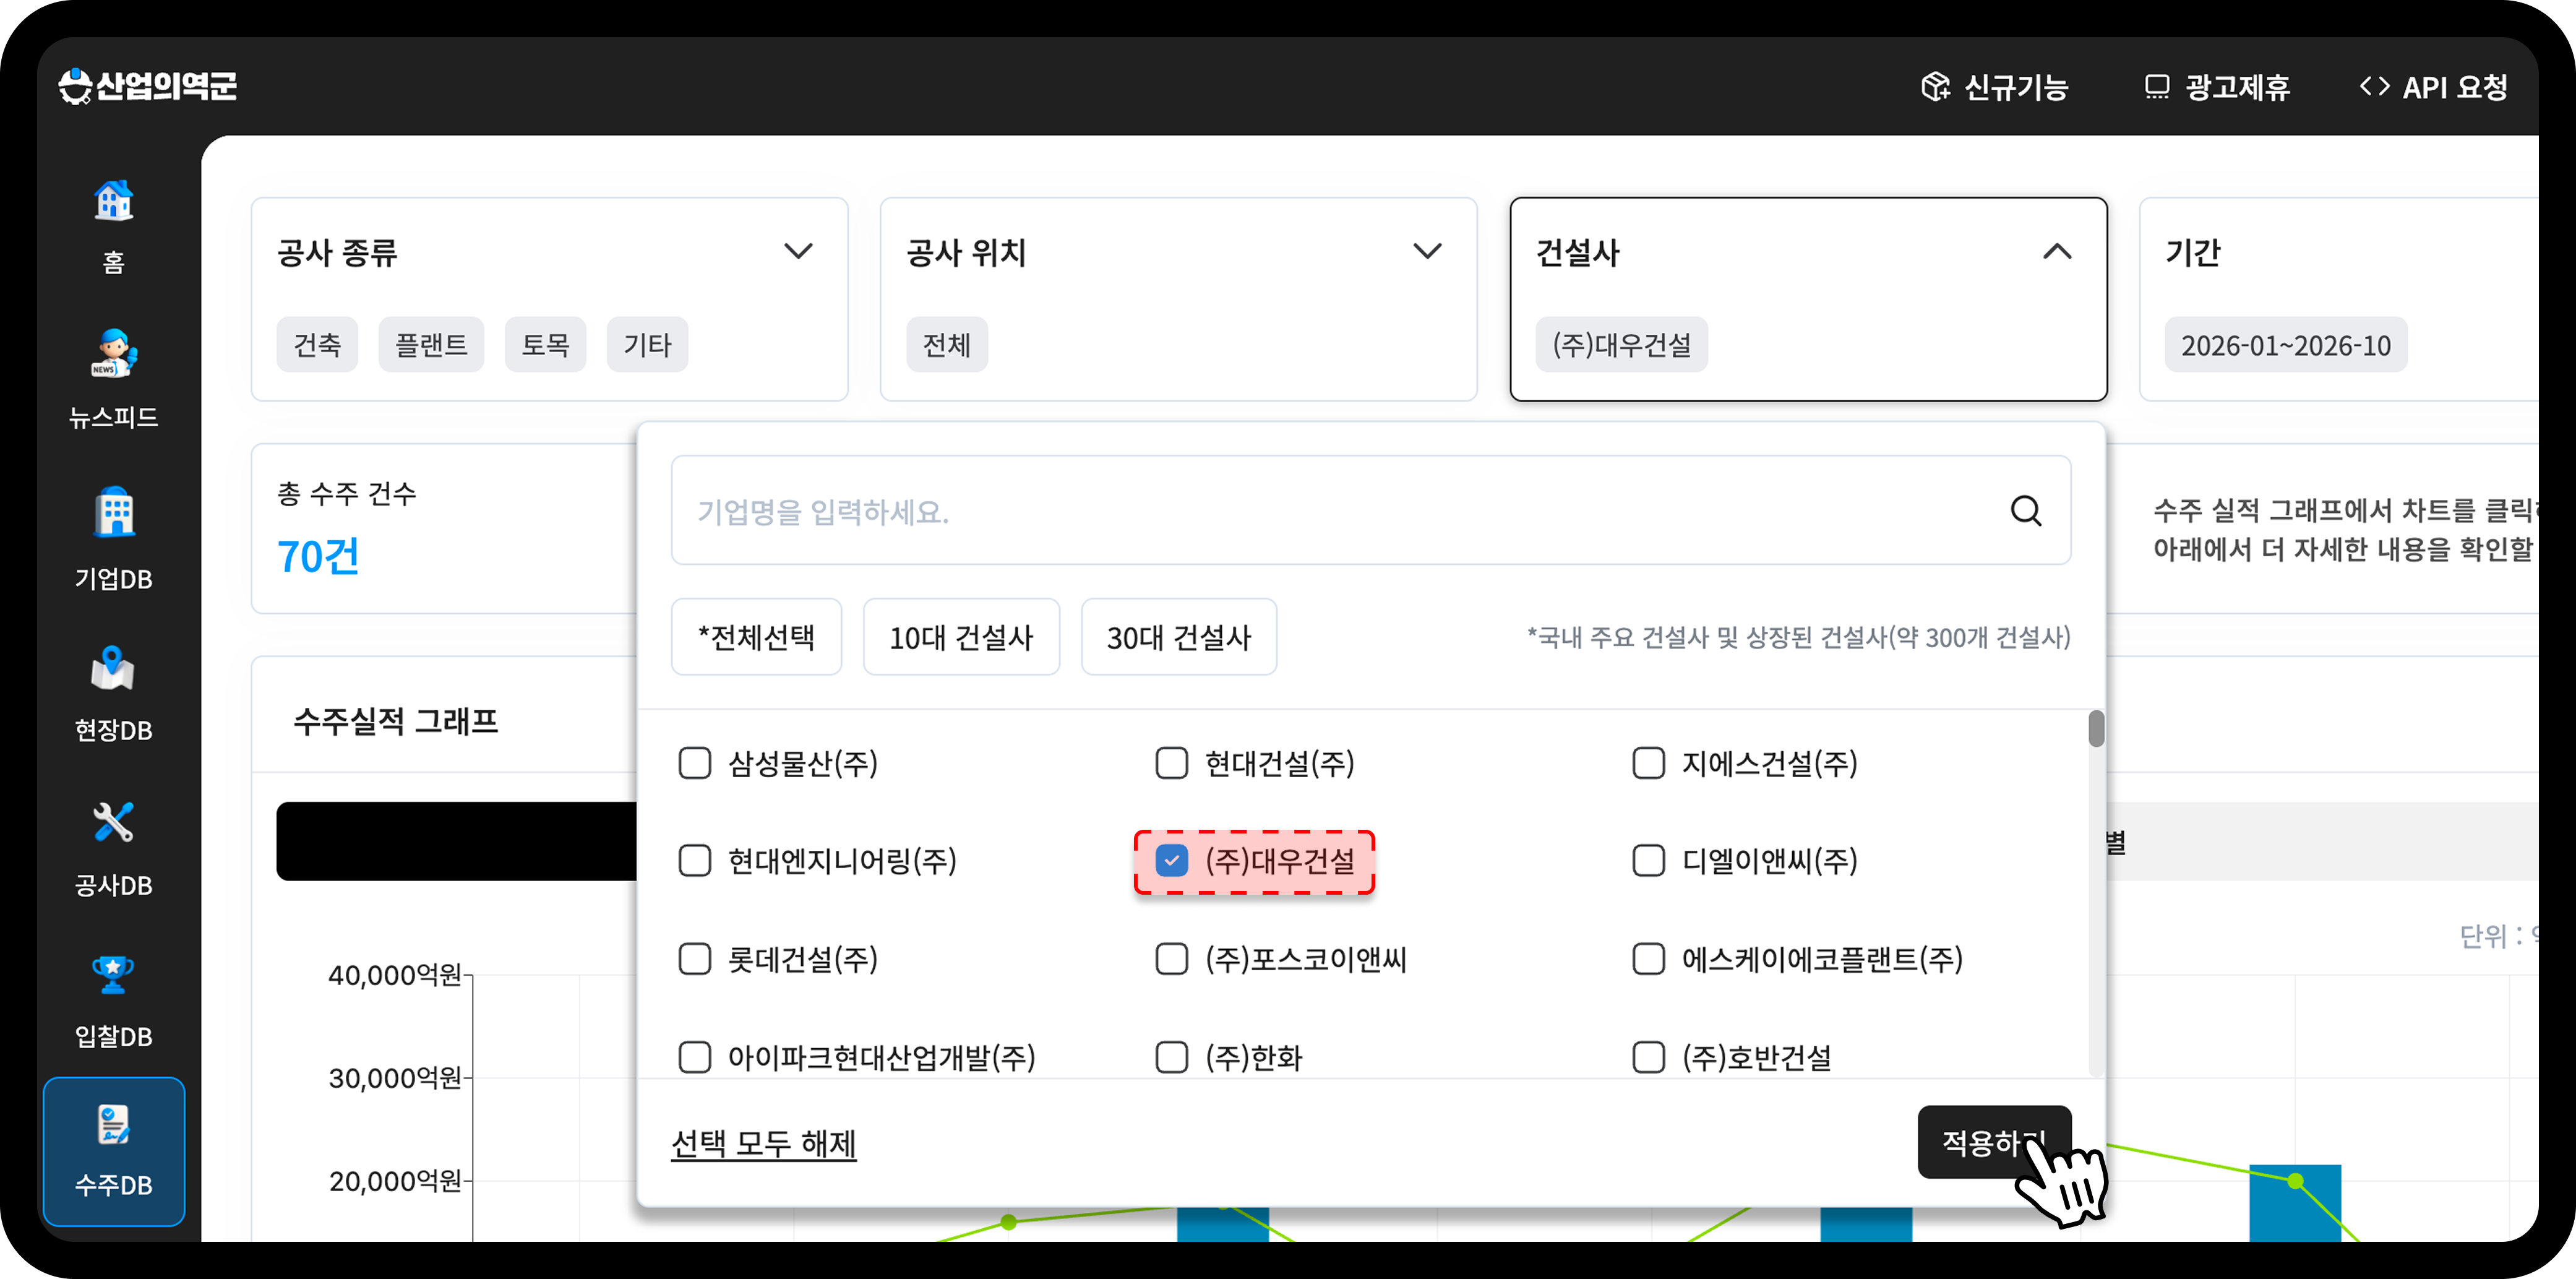Click the 토목 tag under 공사 종류
This screenshot has height=1279, width=2576.
coord(545,345)
